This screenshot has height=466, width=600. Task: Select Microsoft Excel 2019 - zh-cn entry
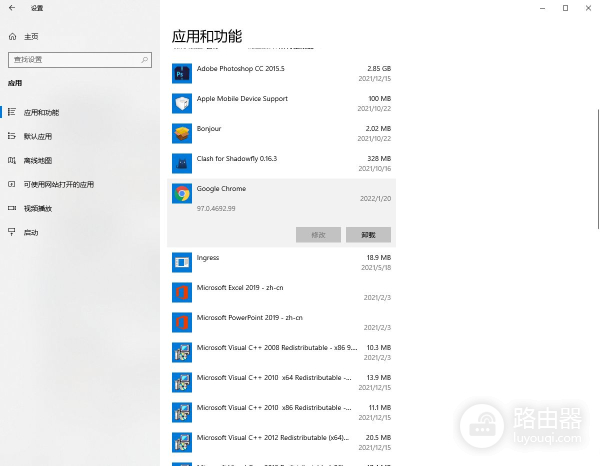pos(281,292)
